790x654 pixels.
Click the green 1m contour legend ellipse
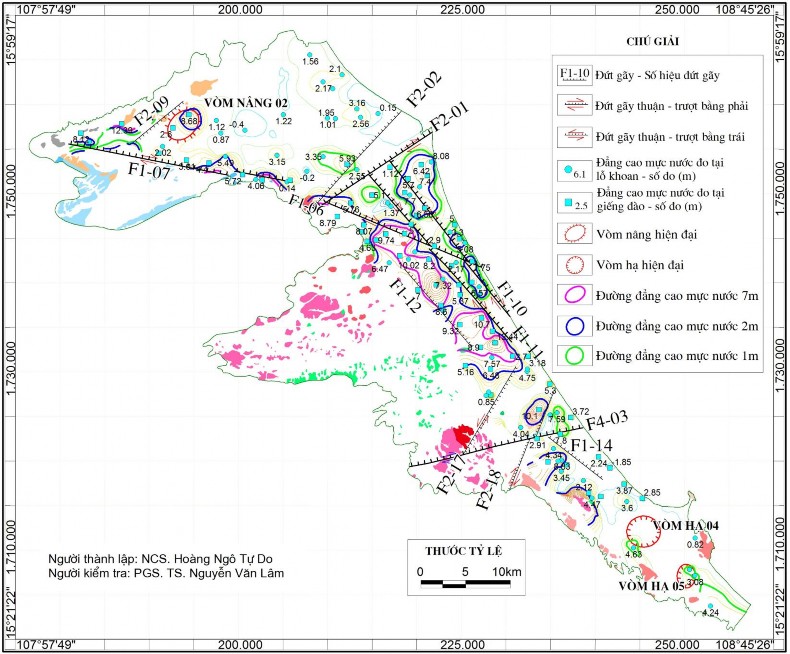[x=573, y=355]
